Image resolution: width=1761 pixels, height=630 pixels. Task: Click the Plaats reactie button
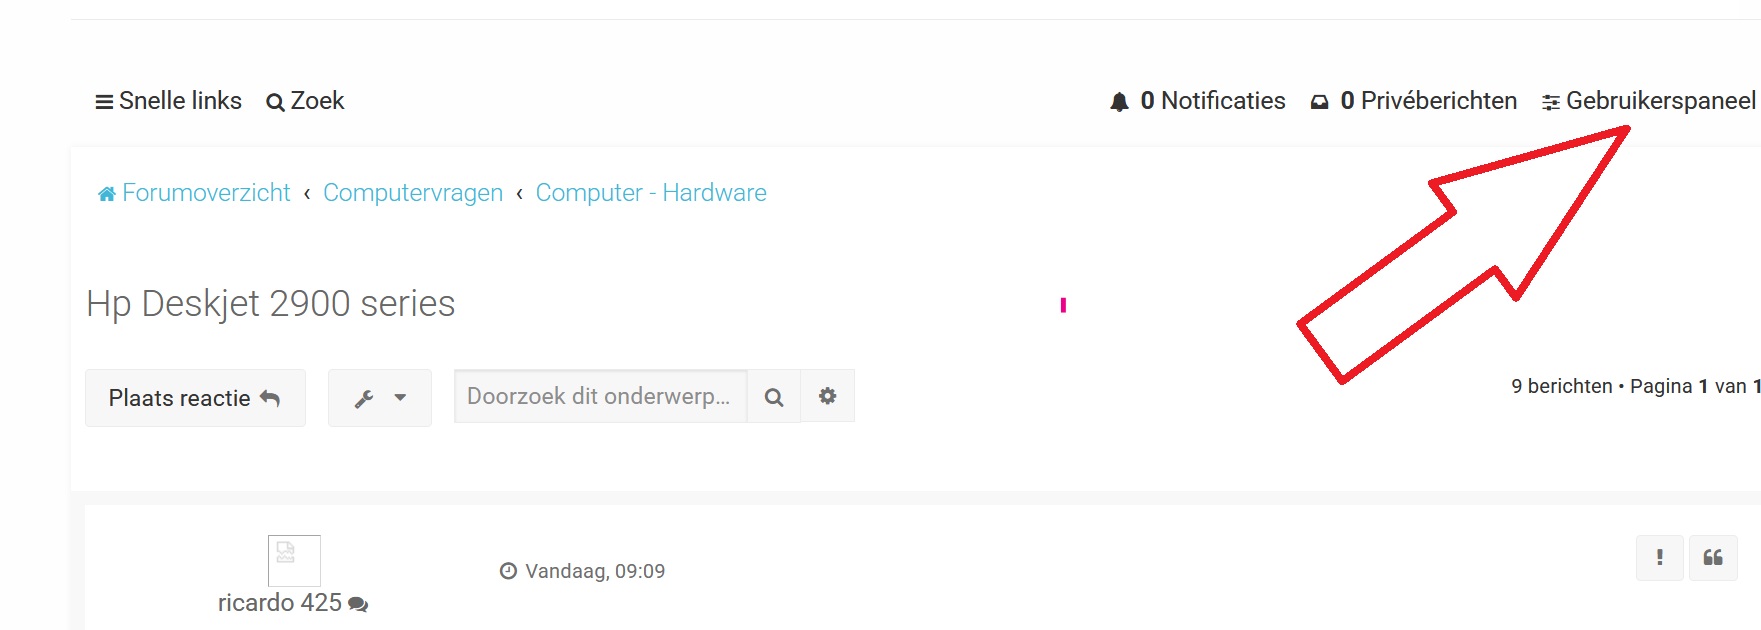point(195,398)
